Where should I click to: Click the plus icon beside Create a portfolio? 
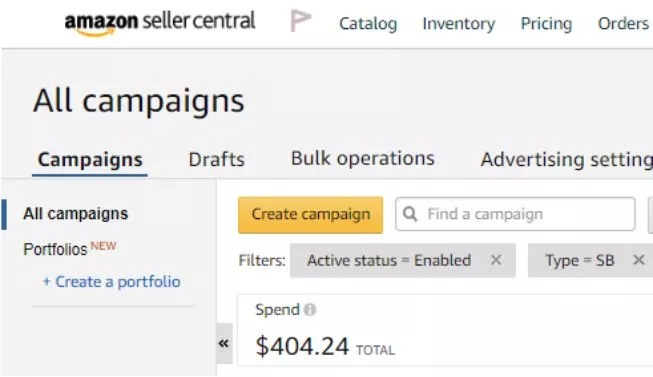47,282
